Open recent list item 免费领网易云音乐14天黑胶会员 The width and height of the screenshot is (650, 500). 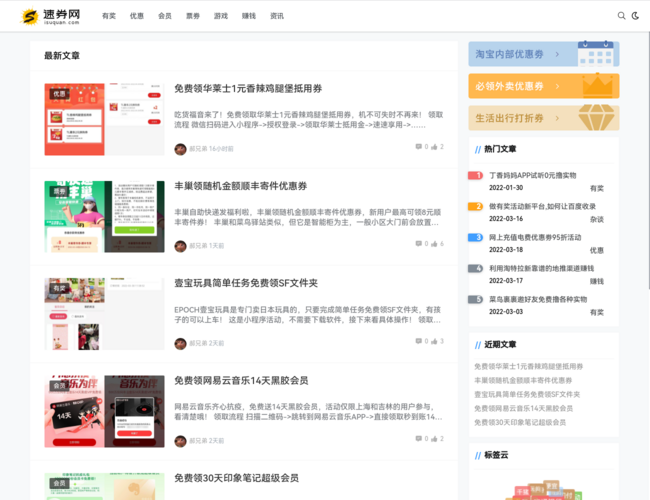pos(524,408)
